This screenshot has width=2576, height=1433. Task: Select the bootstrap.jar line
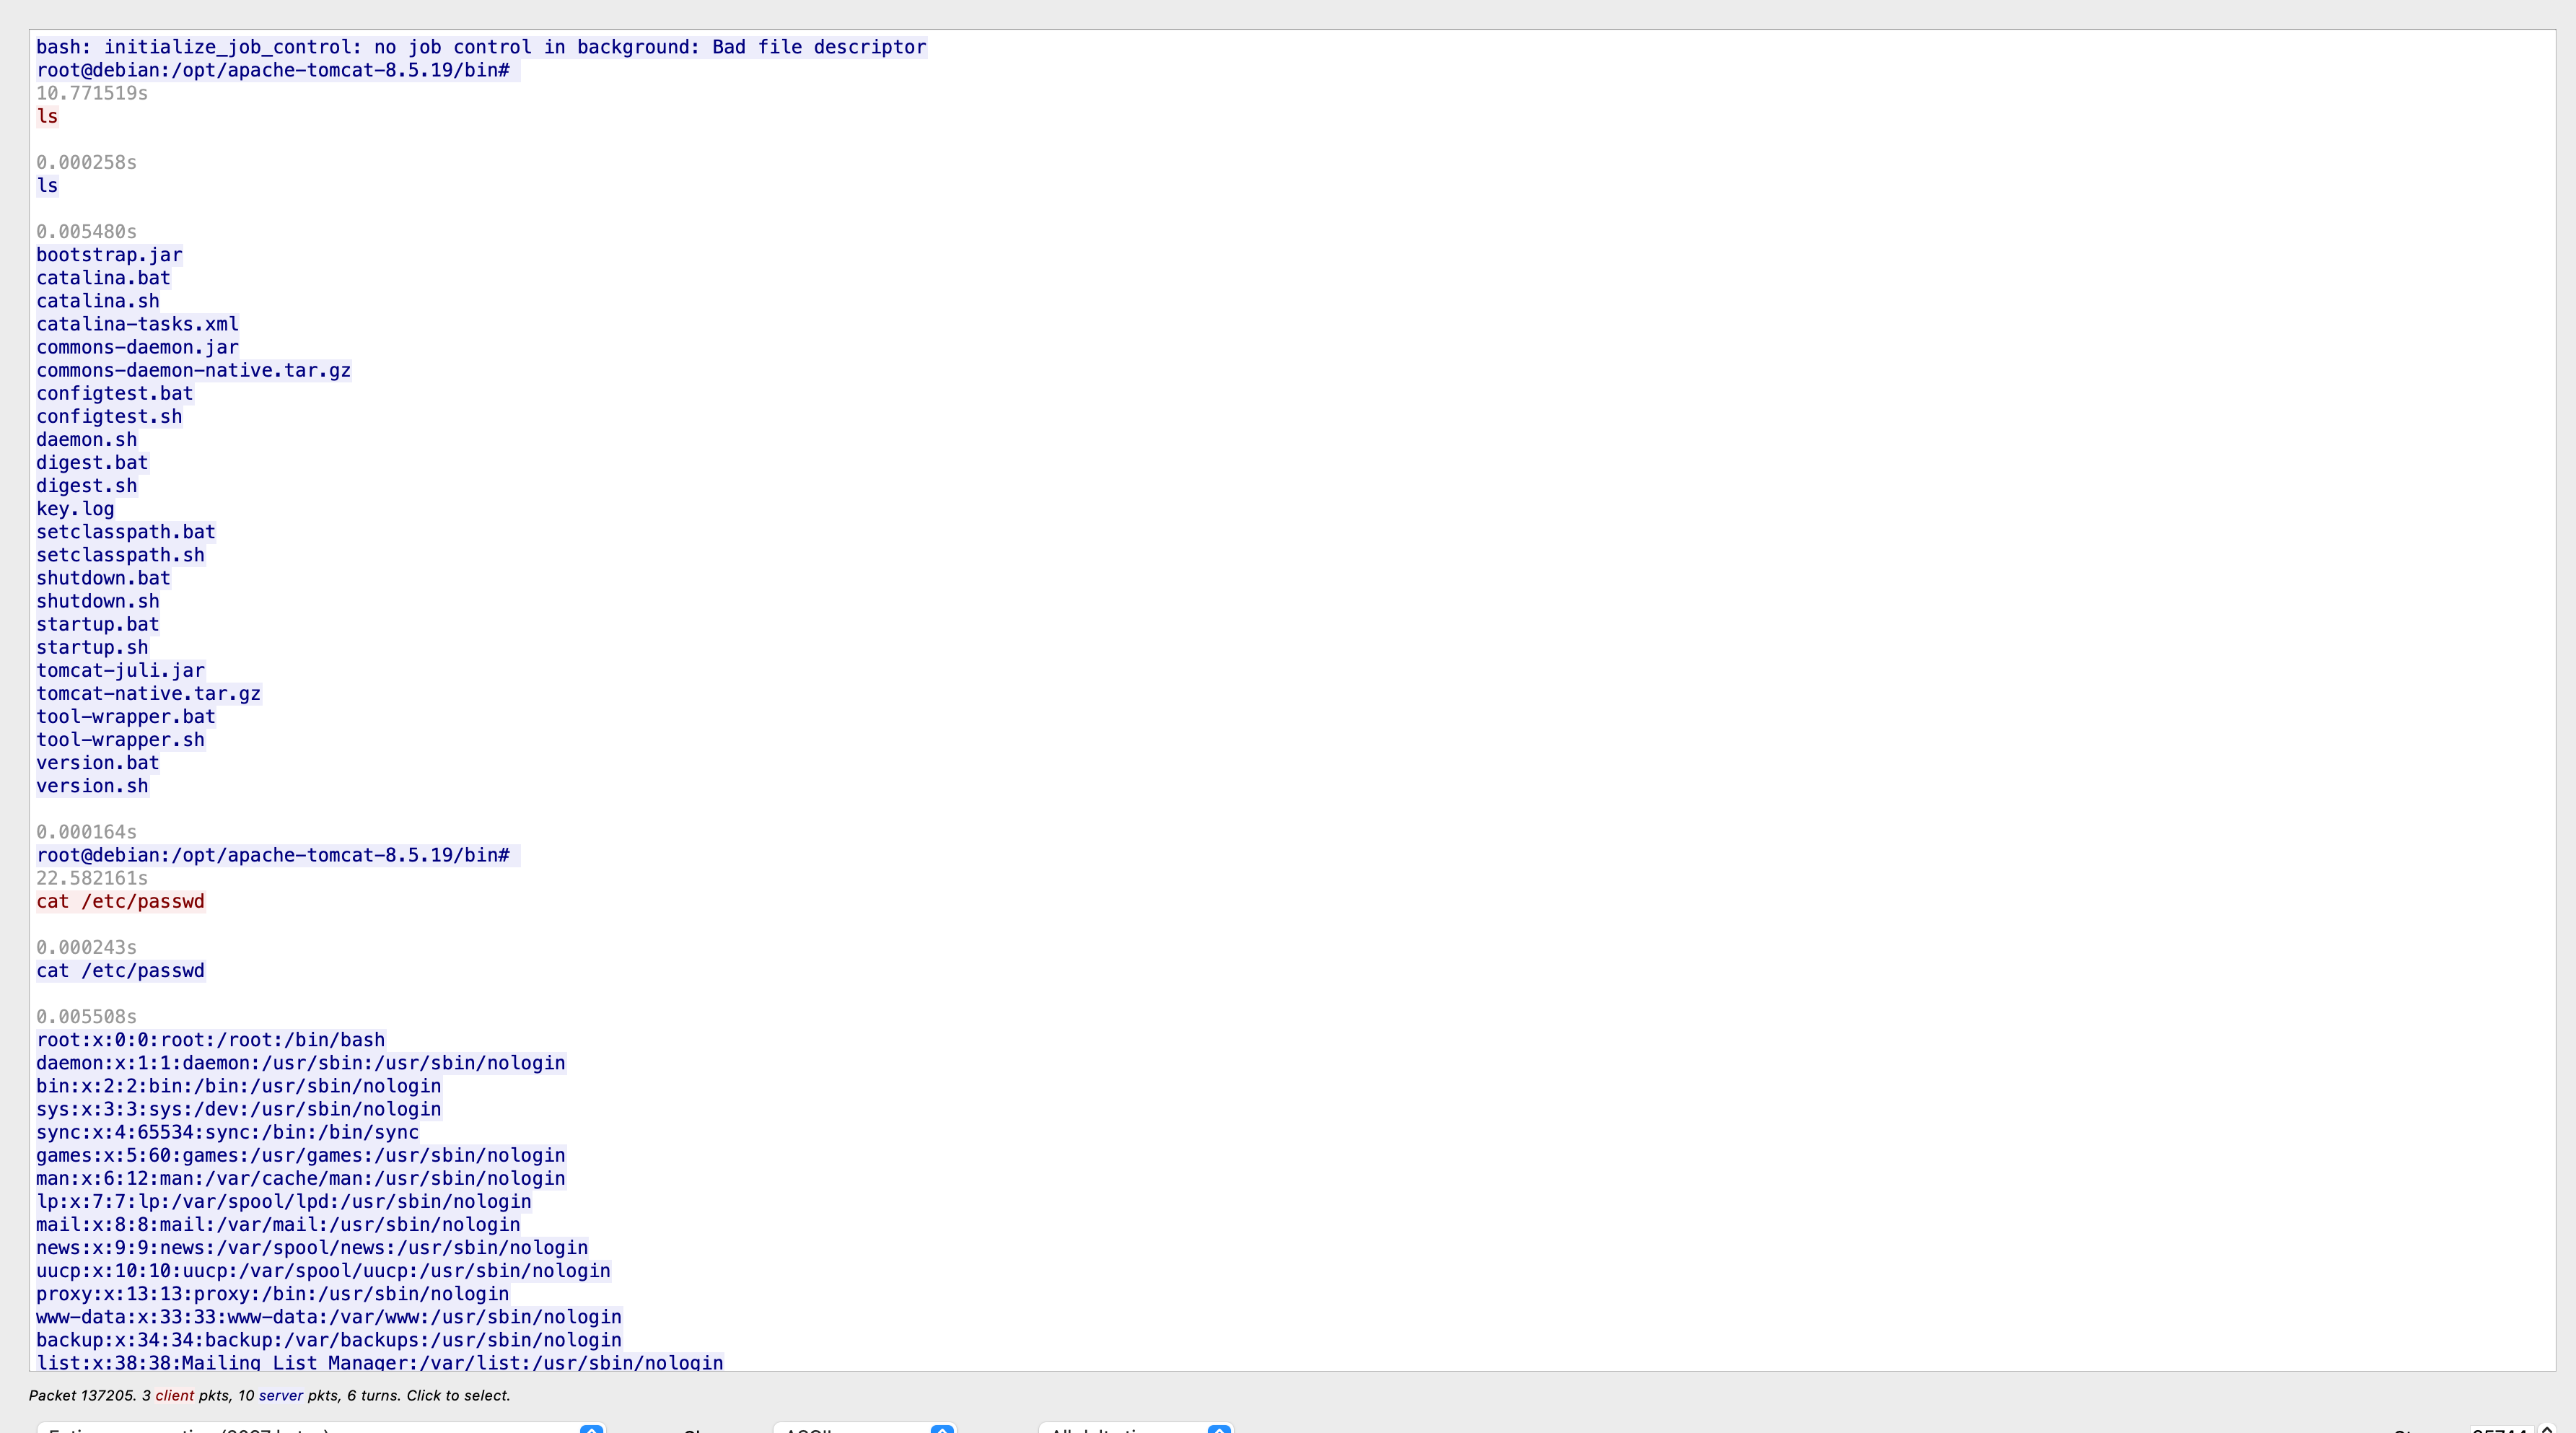pyautogui.click(x=109, y=255)
